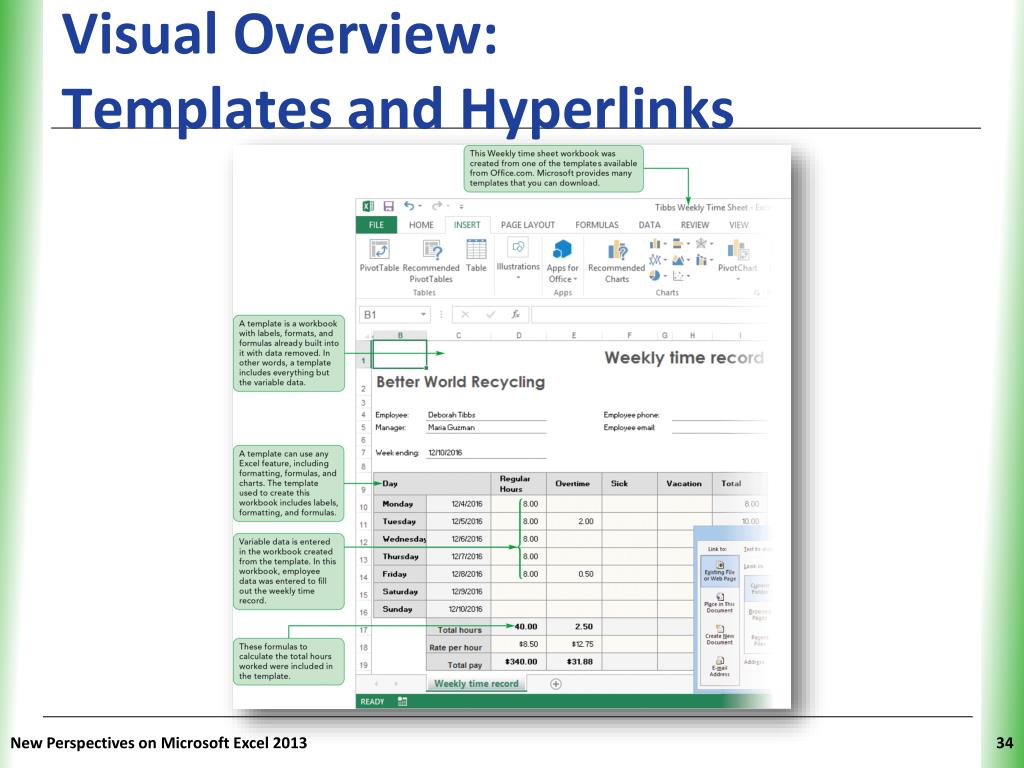Go to the REVIEW tab

tap(694, 225)
